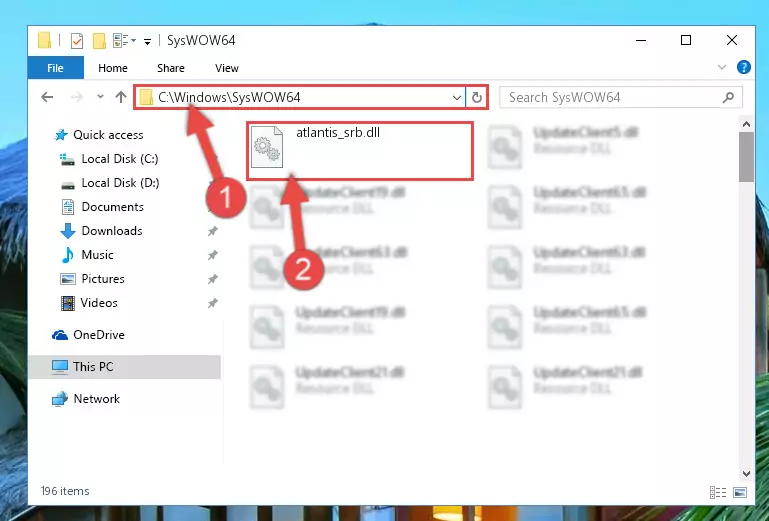769x521 pixels.
Task: Refresh the SysWOW64 folder view
Action: click(477, 98)
